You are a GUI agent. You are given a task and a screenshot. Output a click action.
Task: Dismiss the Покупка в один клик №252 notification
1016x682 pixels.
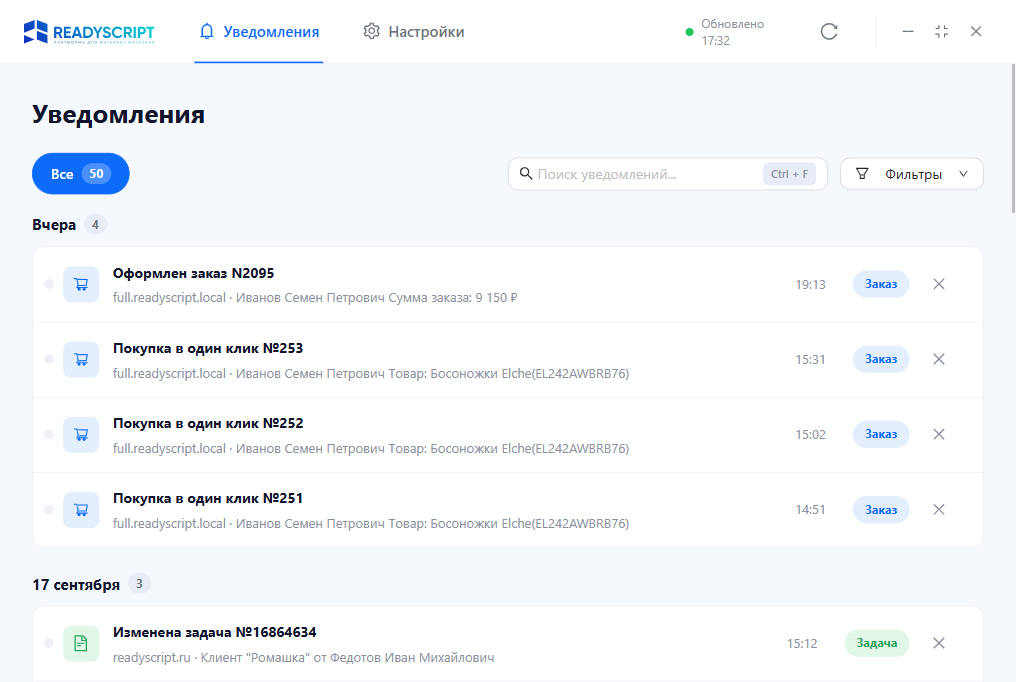click(939, 435)
